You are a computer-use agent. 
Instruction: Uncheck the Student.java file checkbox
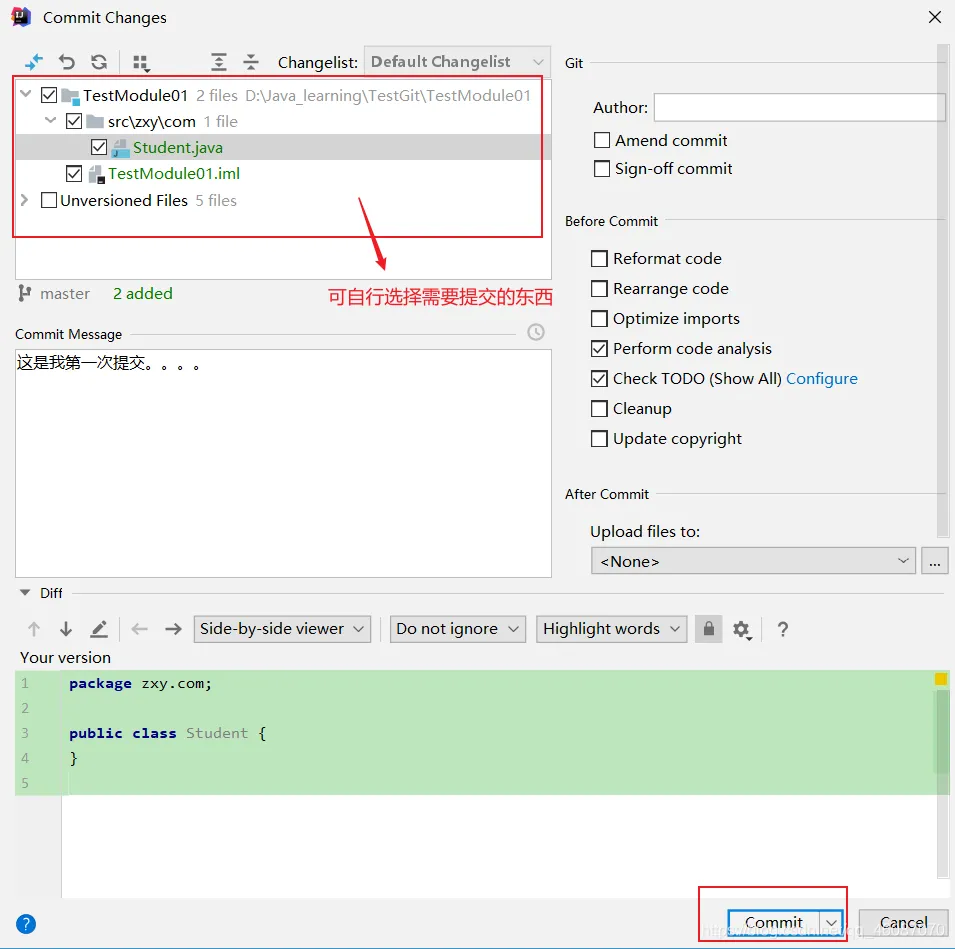tap(99, 148)
